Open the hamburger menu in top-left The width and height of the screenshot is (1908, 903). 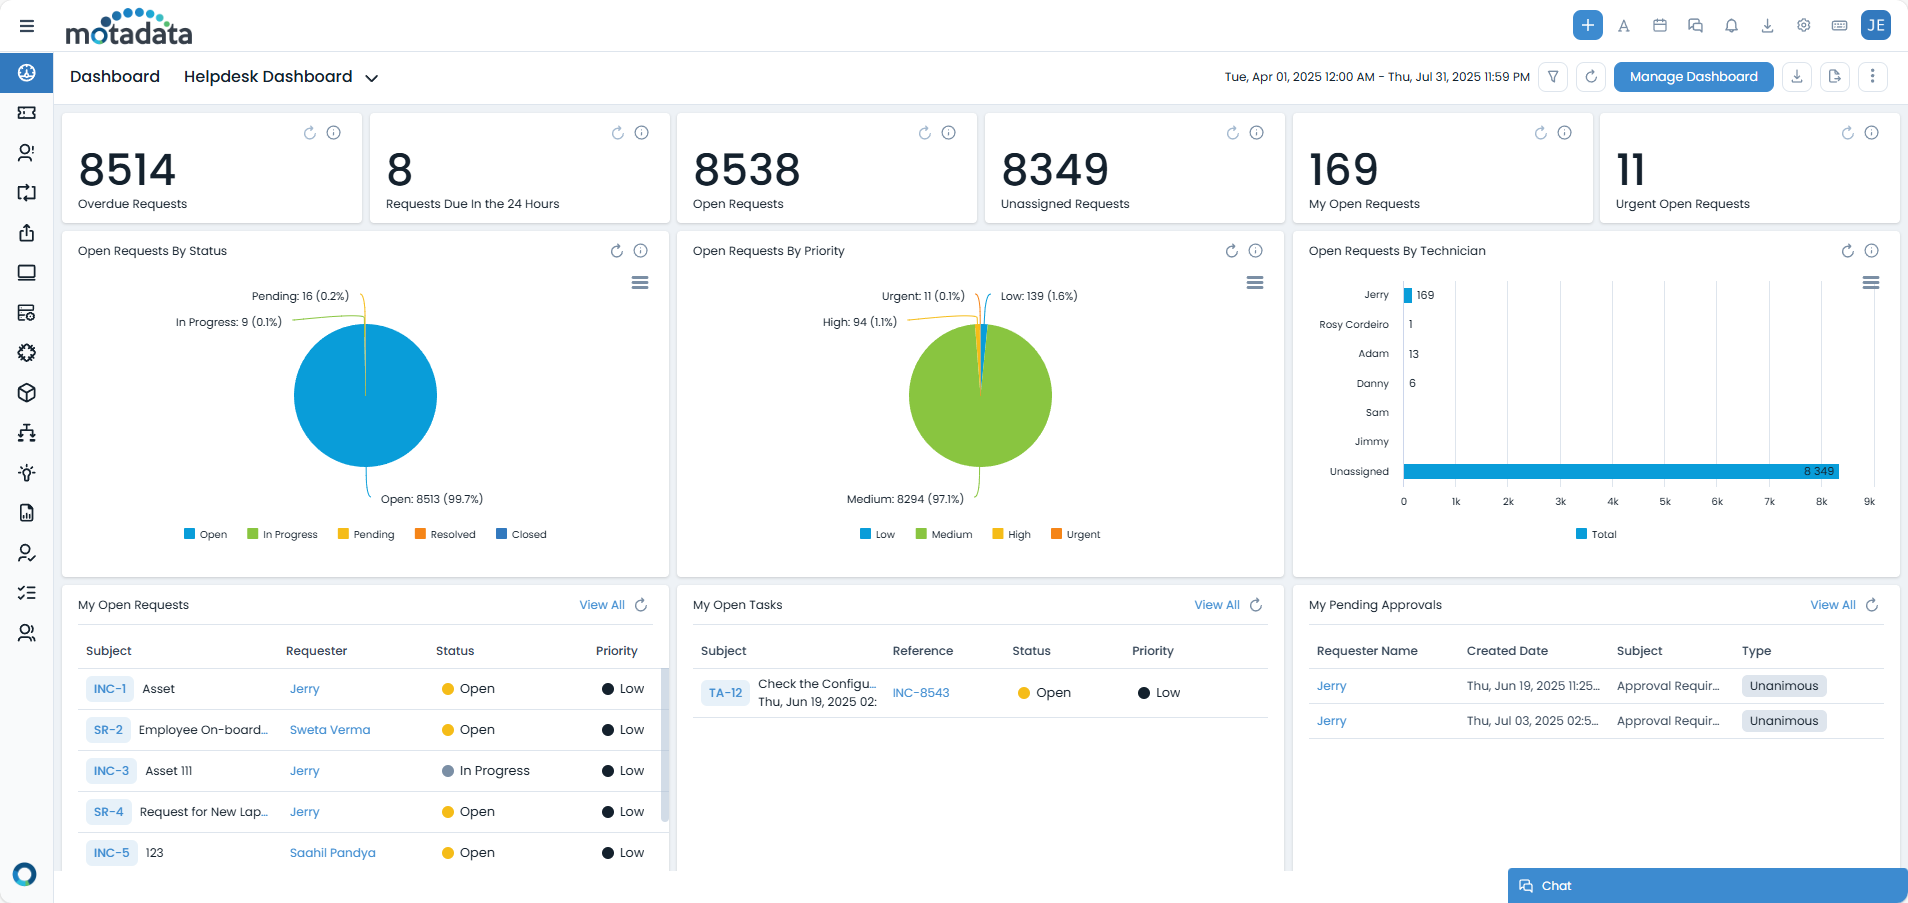27,26
